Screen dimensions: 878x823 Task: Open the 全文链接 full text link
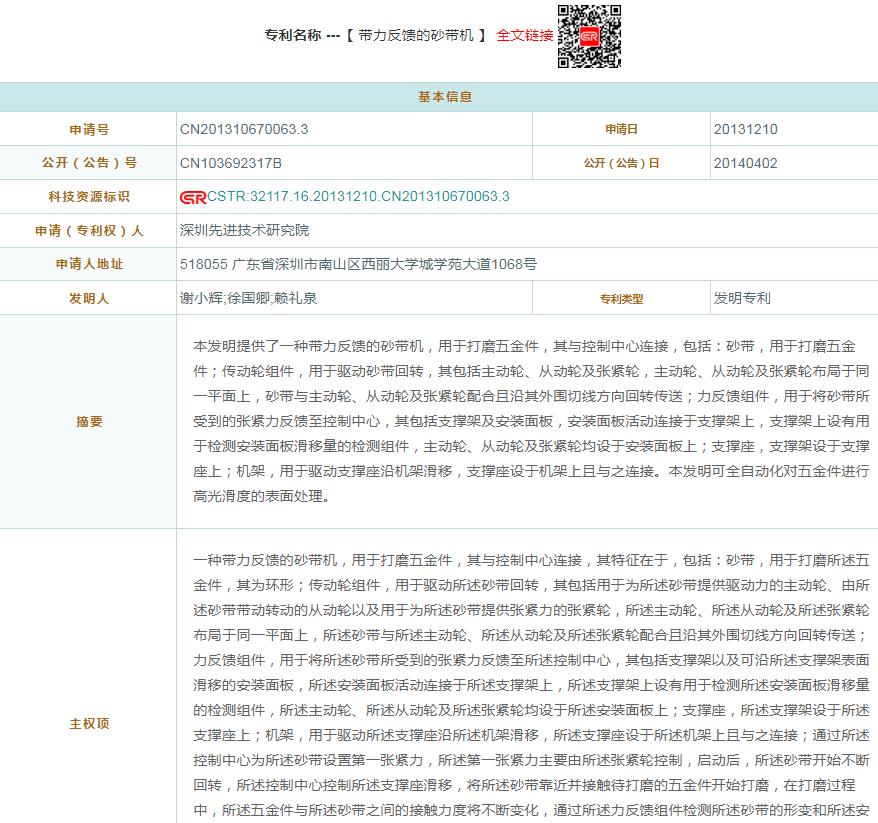point(525,35)
